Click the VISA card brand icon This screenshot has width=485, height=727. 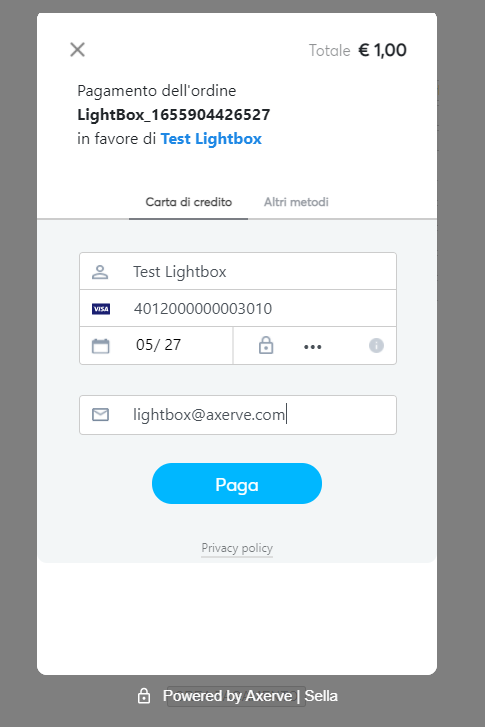(x=101, y=309)
